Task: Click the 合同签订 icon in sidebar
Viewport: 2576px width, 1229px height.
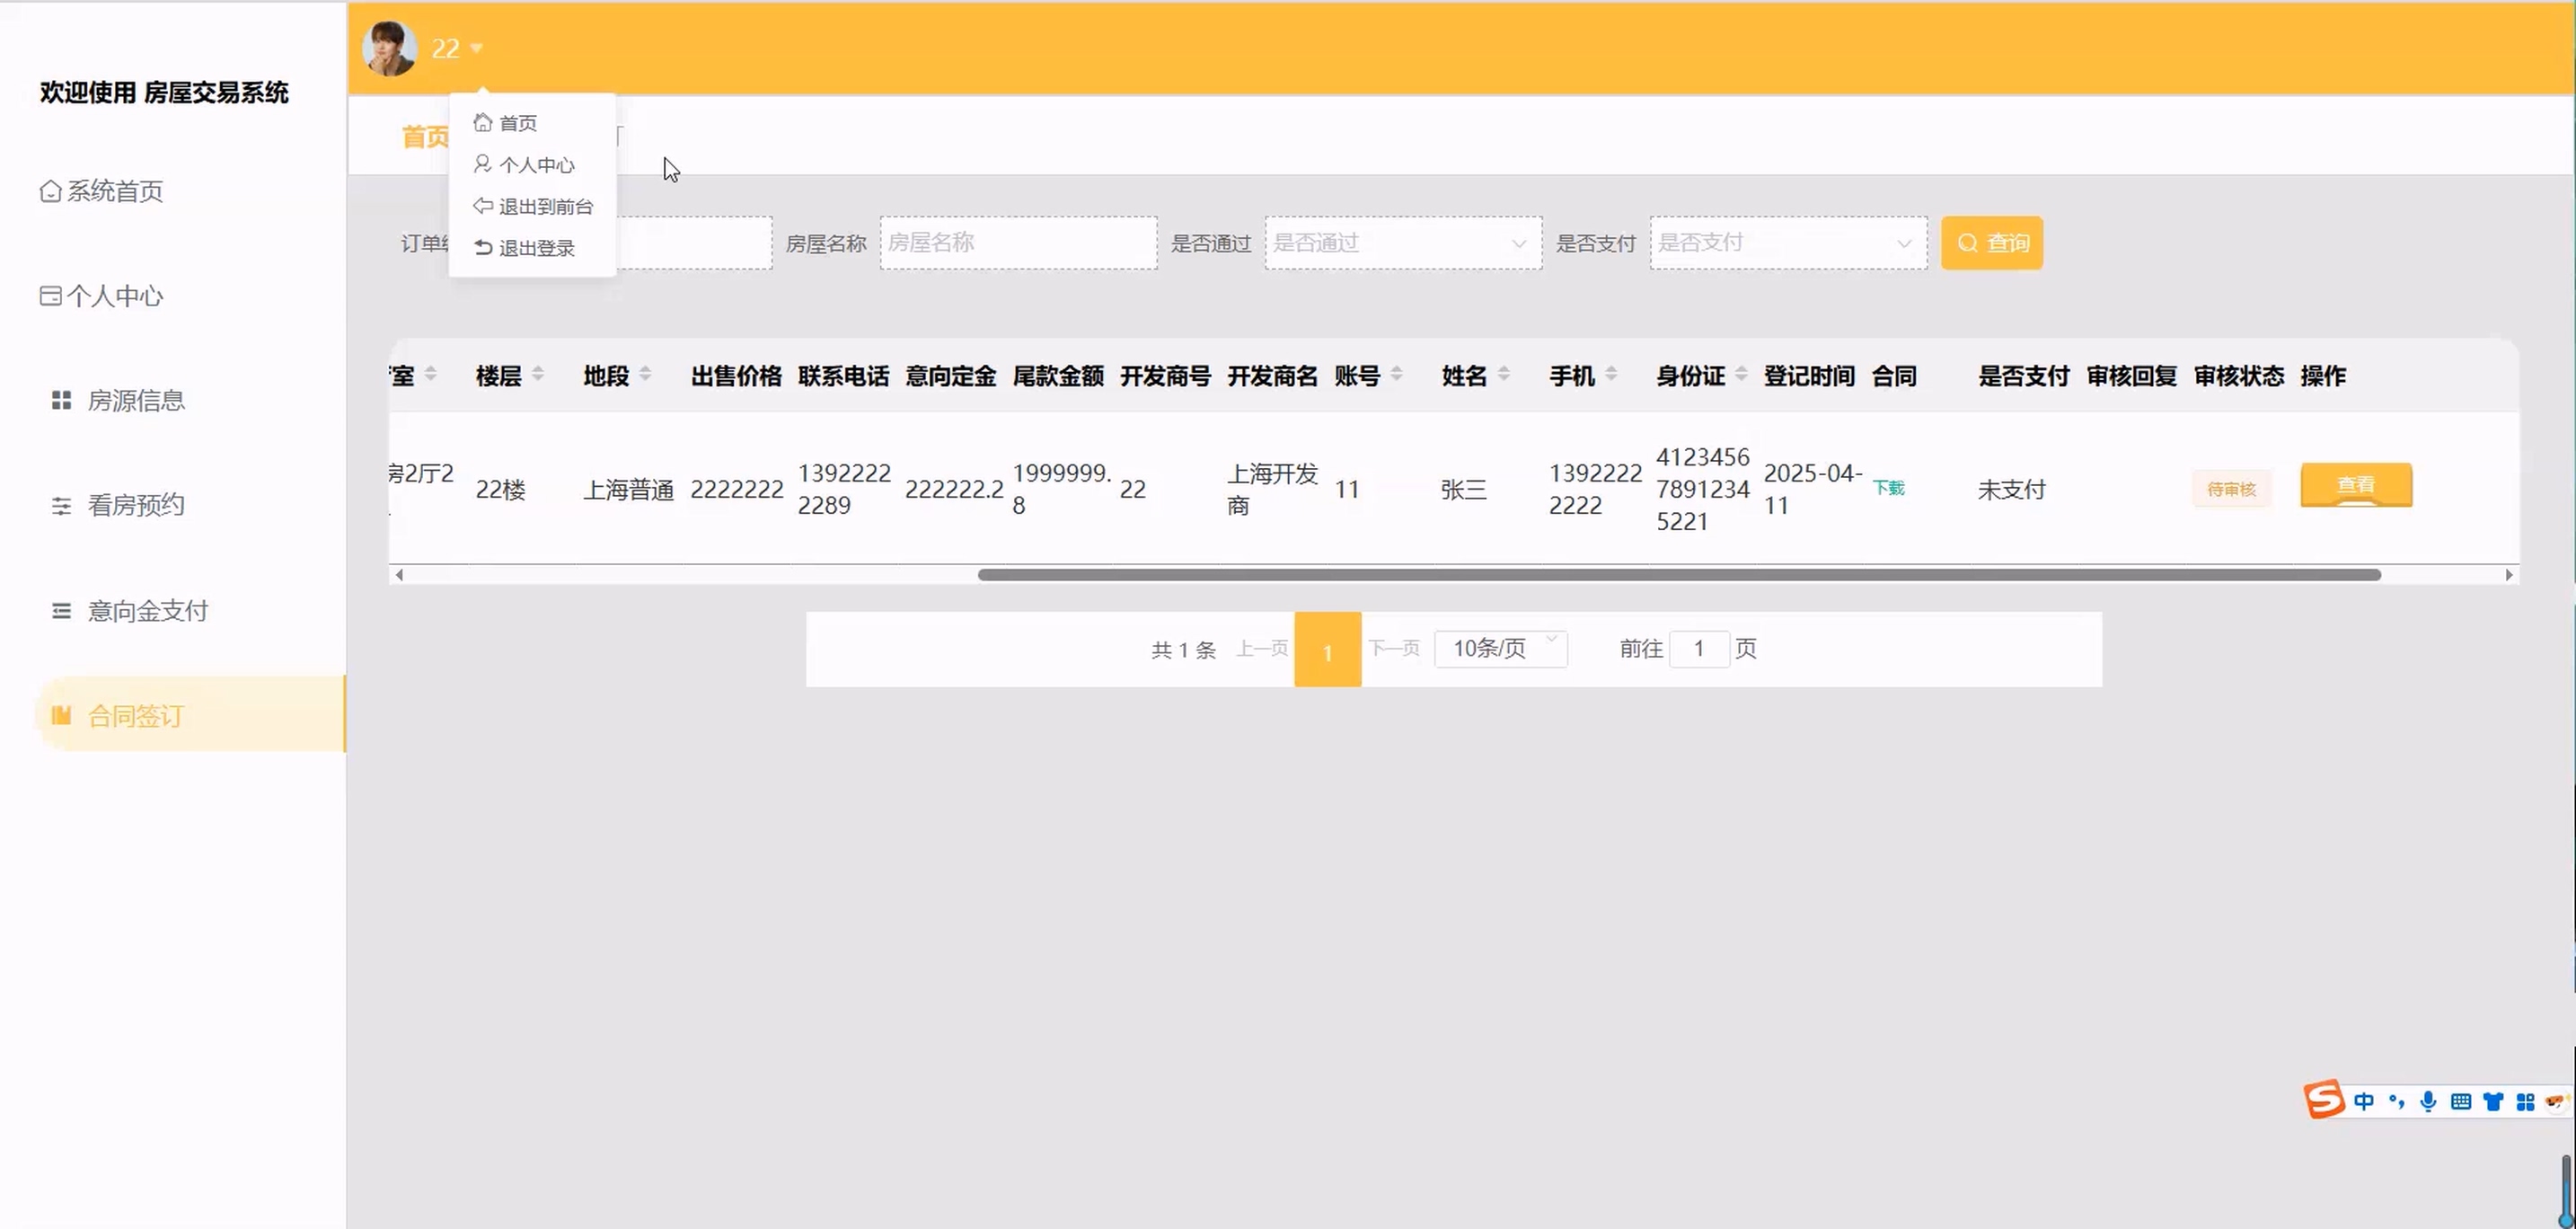Action: [x=61, y=715]
